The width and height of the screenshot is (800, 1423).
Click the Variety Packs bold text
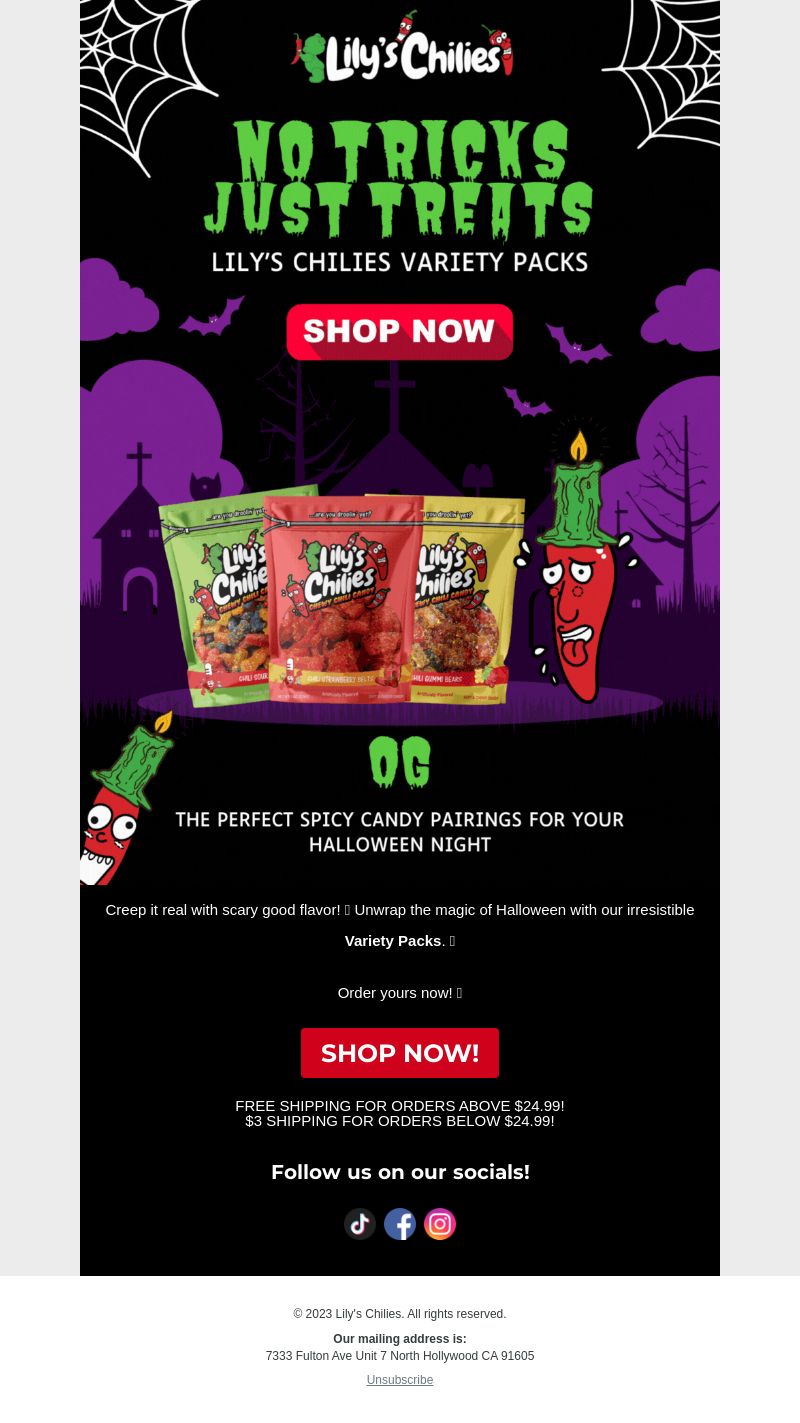(393, 941)
